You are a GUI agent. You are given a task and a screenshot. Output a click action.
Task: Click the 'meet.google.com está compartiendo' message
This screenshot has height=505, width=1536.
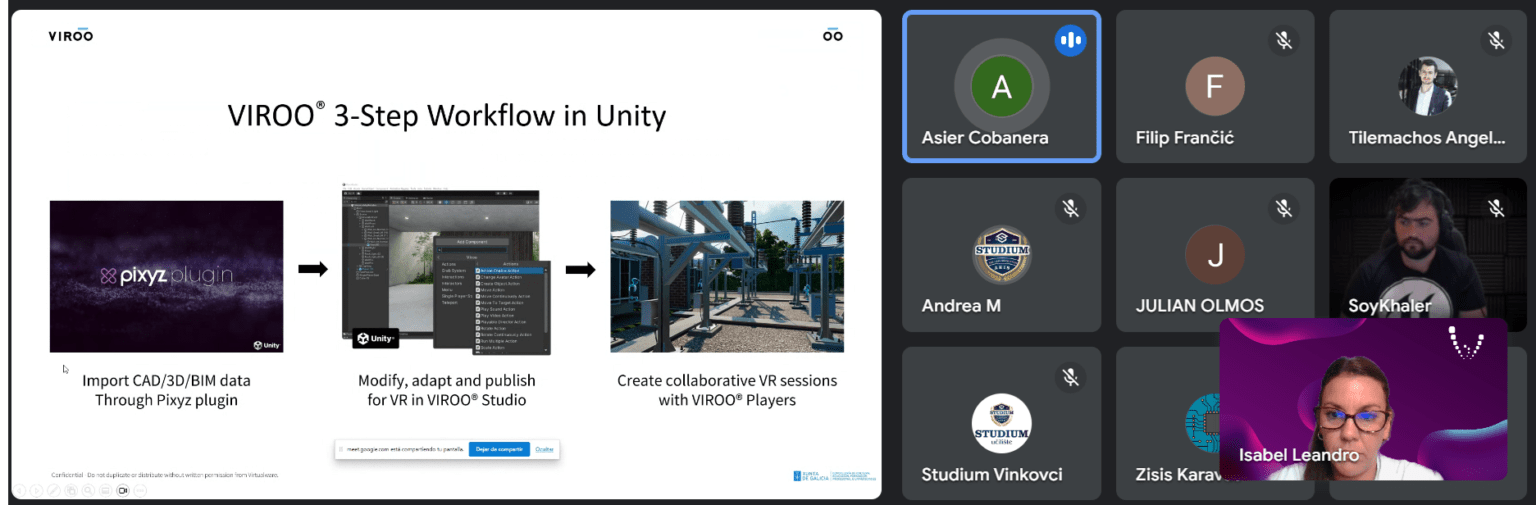pyautogui.click(x=405, y=450)
